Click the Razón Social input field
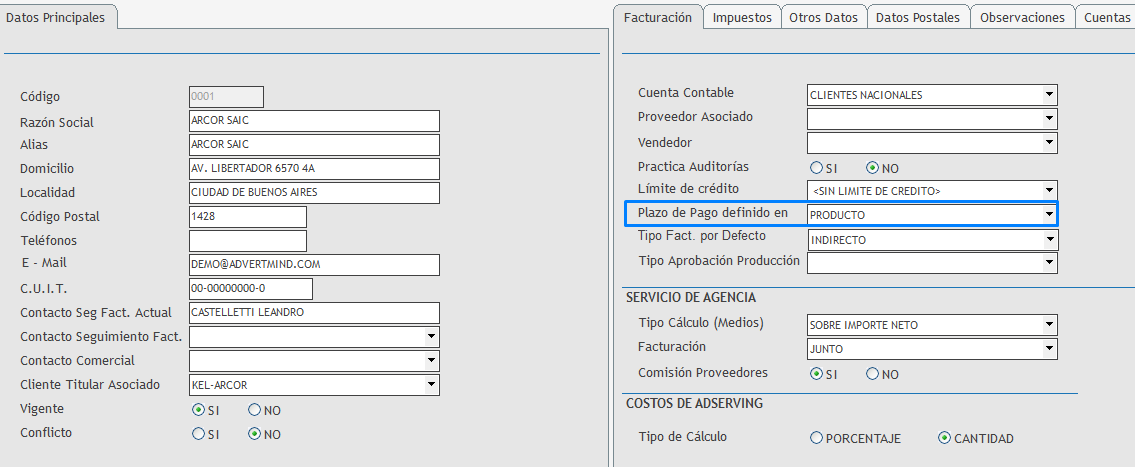Viewport: 1135px width, 467px height. click(314, 121)
